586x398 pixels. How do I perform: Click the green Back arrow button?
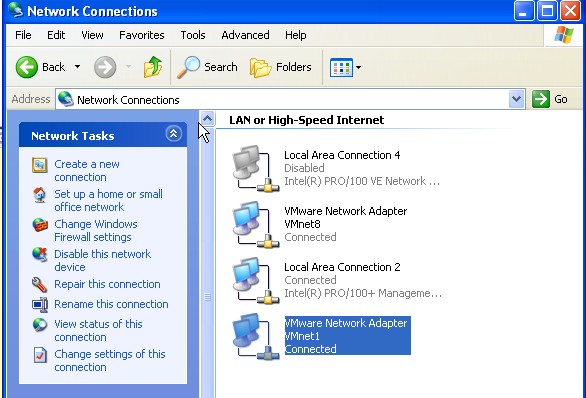[27, 67]
